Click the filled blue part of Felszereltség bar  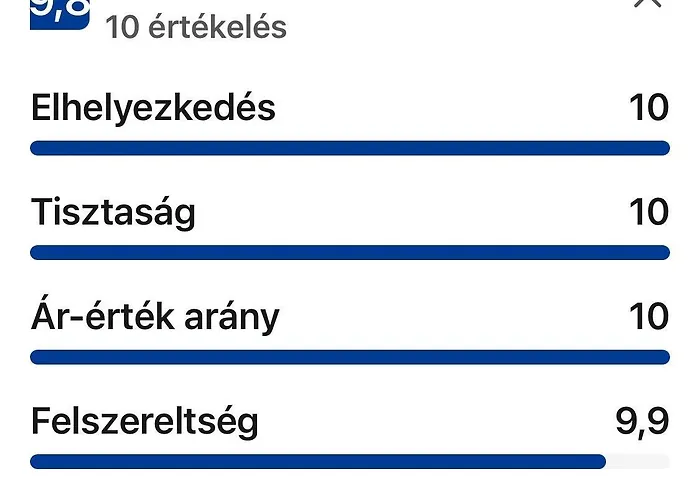coord(318,462)
